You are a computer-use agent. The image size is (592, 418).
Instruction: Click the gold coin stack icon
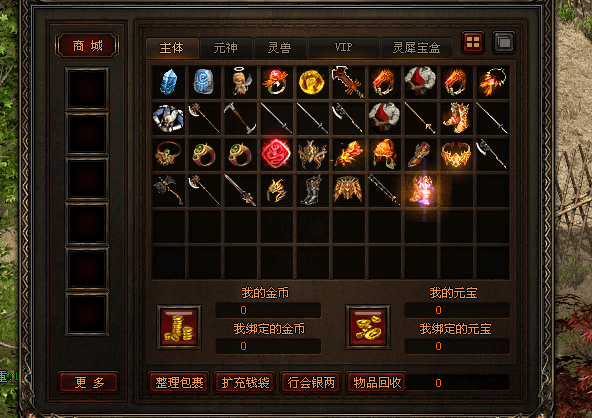point(179,327)
